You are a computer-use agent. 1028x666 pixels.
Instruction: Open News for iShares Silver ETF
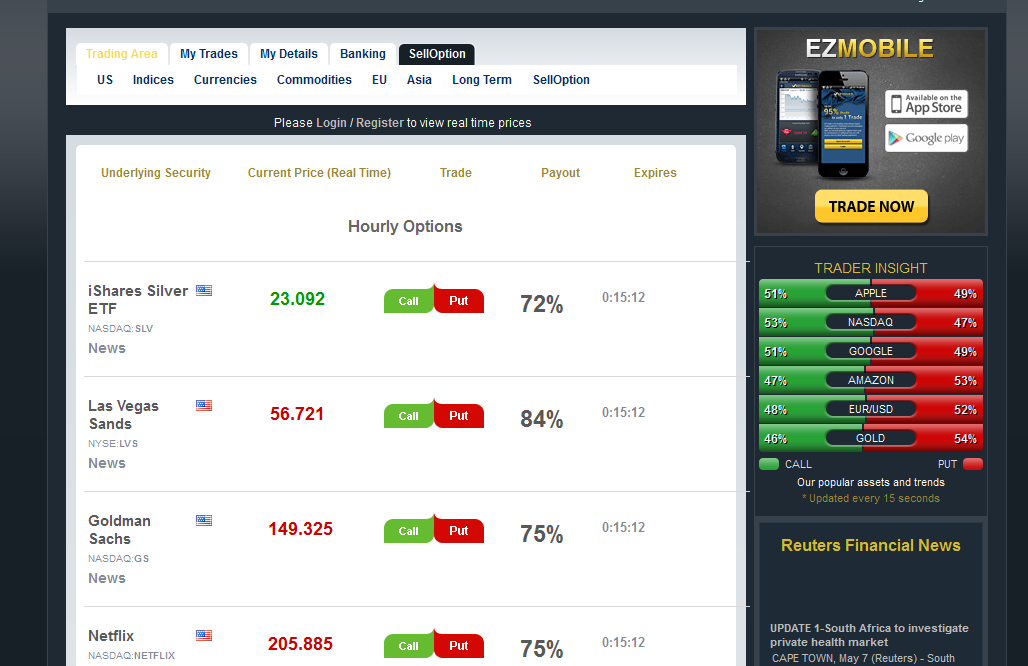tap(107, 348)
